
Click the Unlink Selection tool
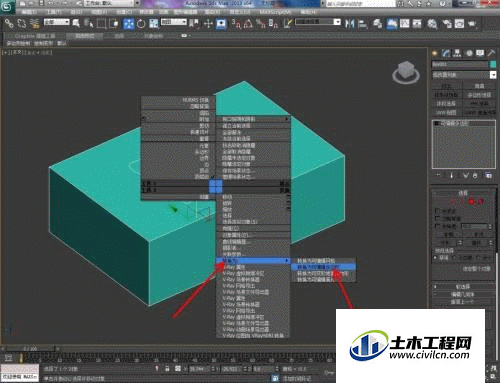(x=22, y=23)
